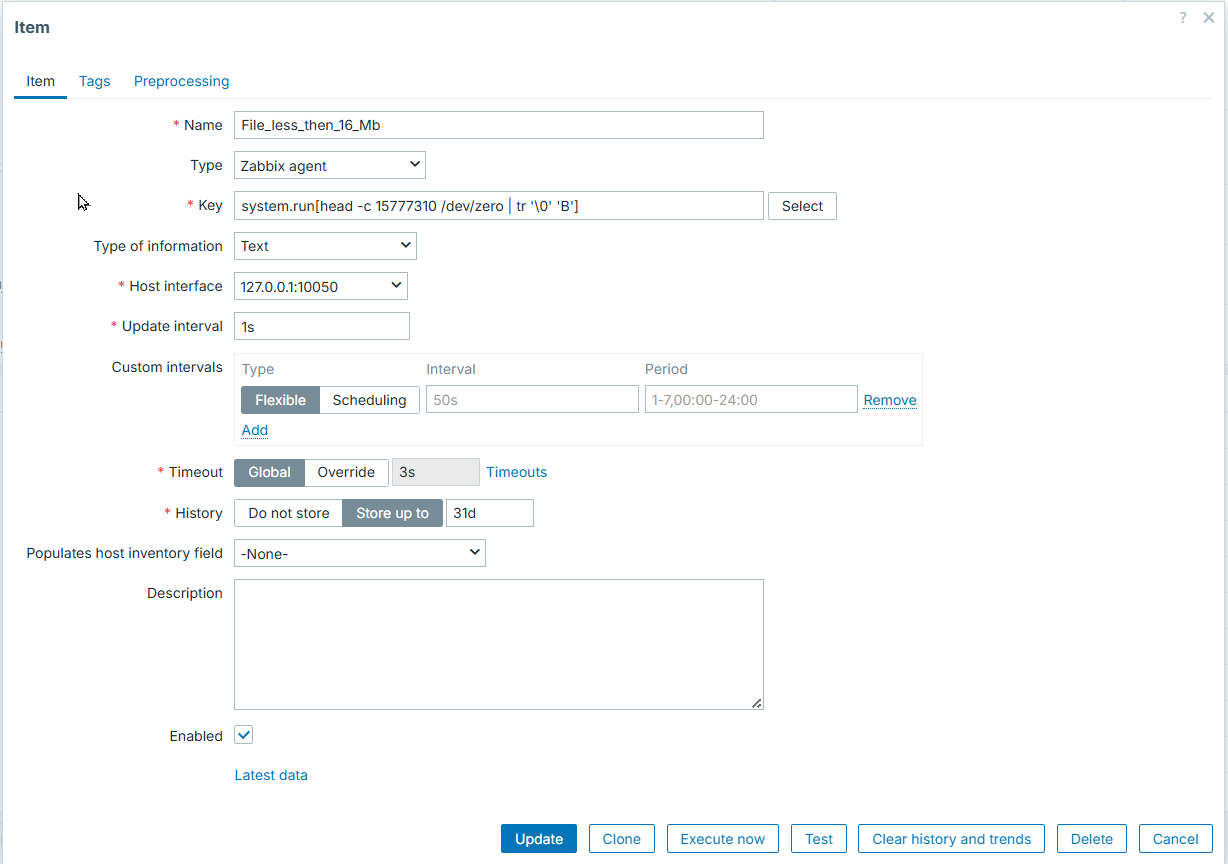The width and height of the screenshot is (1228, 864).
Task: Click the help question mark icon
Action: coord(1183,18)
